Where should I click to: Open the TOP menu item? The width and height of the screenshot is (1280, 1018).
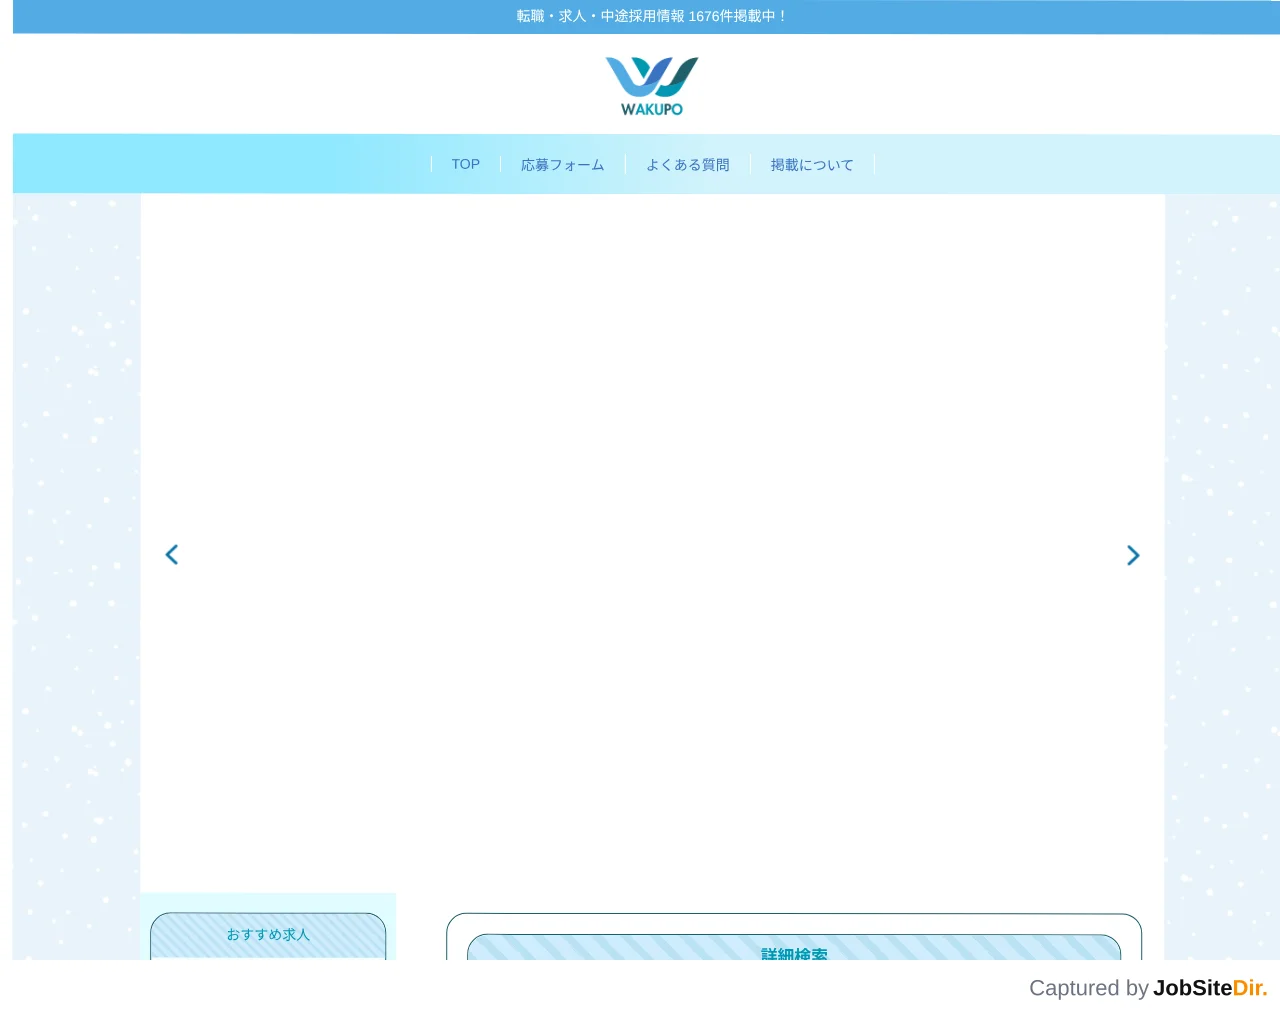[x=466, y=164]
